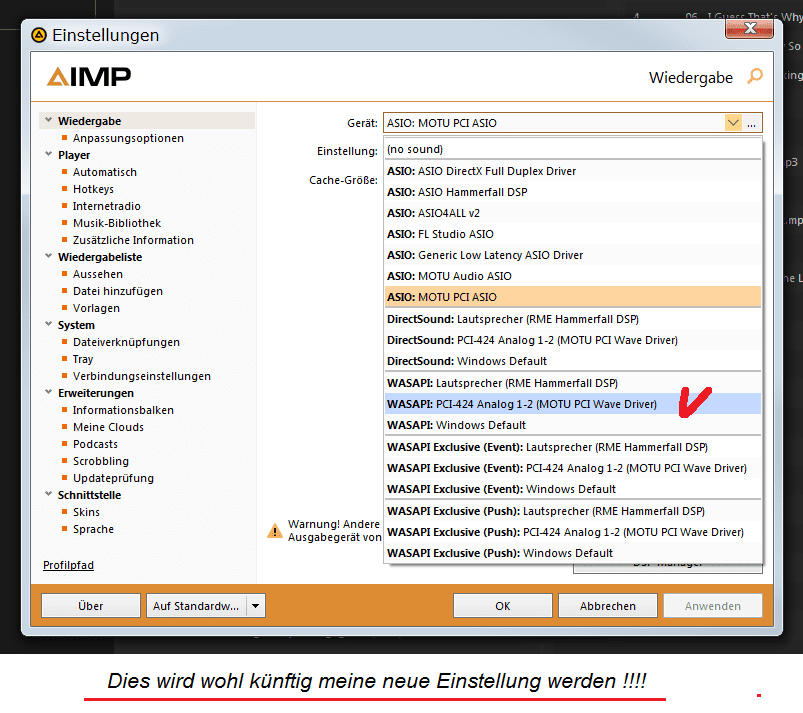Select FL Studio ASIO output

pos(573,234)
